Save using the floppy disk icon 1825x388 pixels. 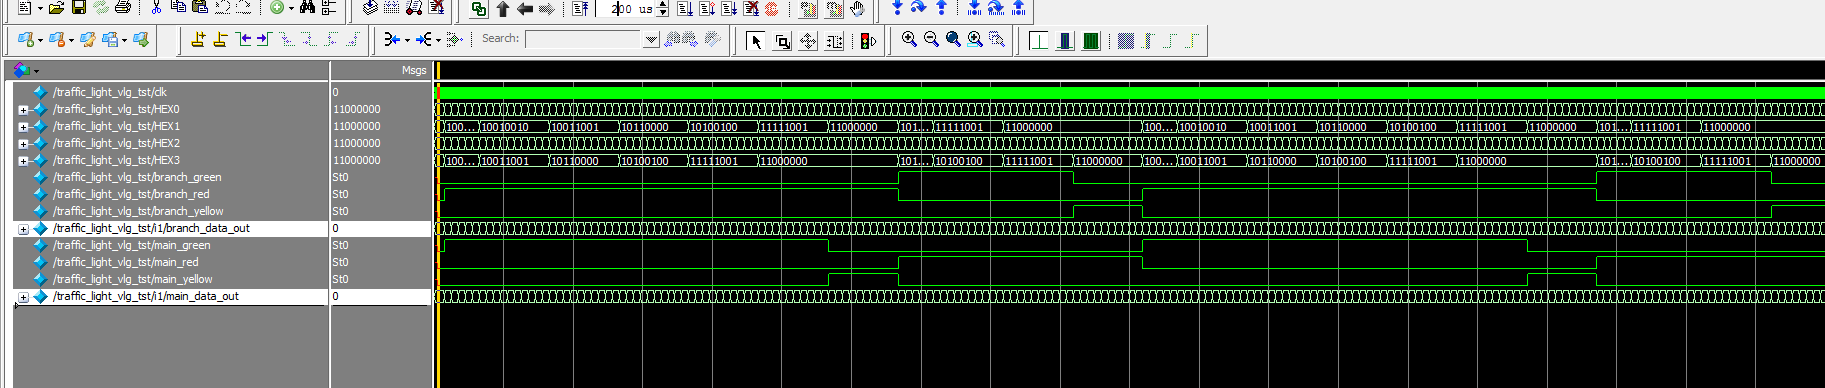(x=78, y=8)
